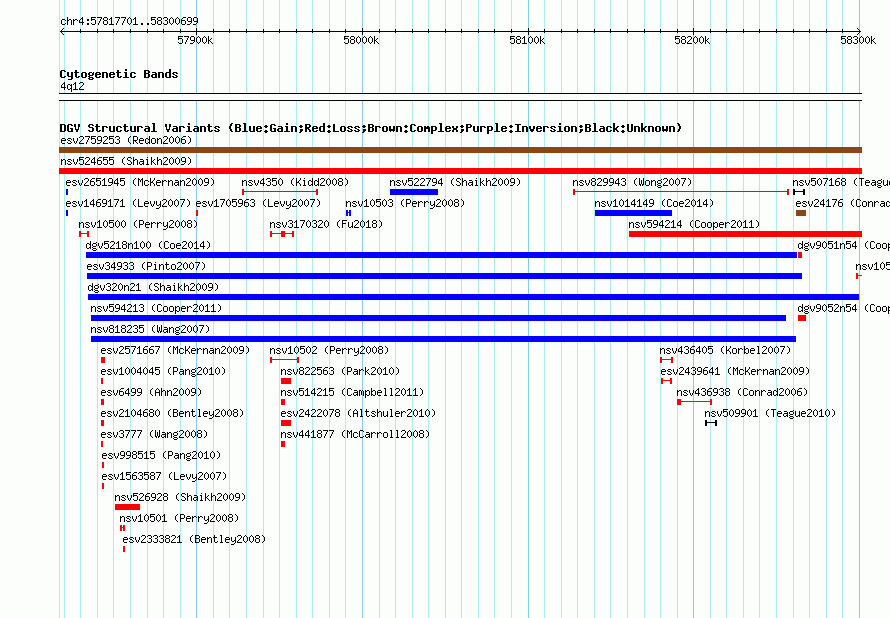Click the dgv320n21 blue gain bar

coord(473,297)
